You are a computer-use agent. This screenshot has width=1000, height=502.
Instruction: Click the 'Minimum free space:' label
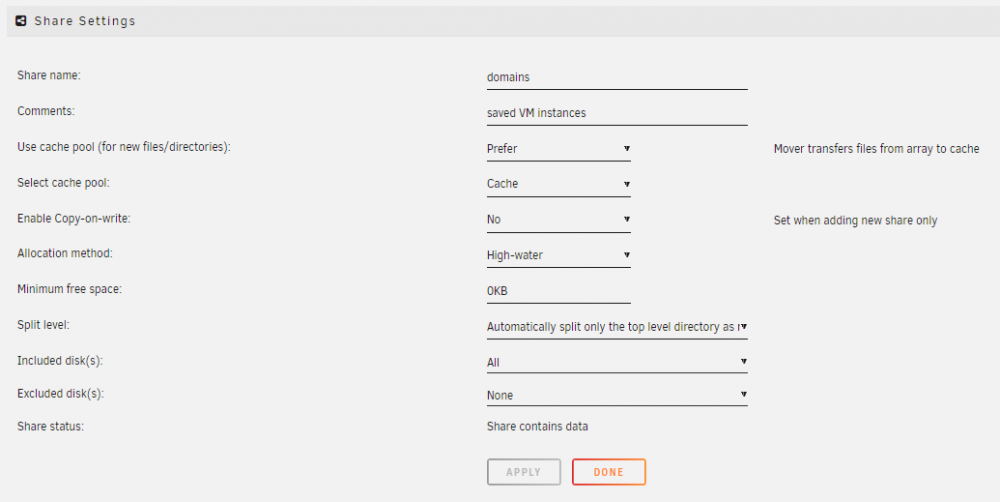click(69, 289)
